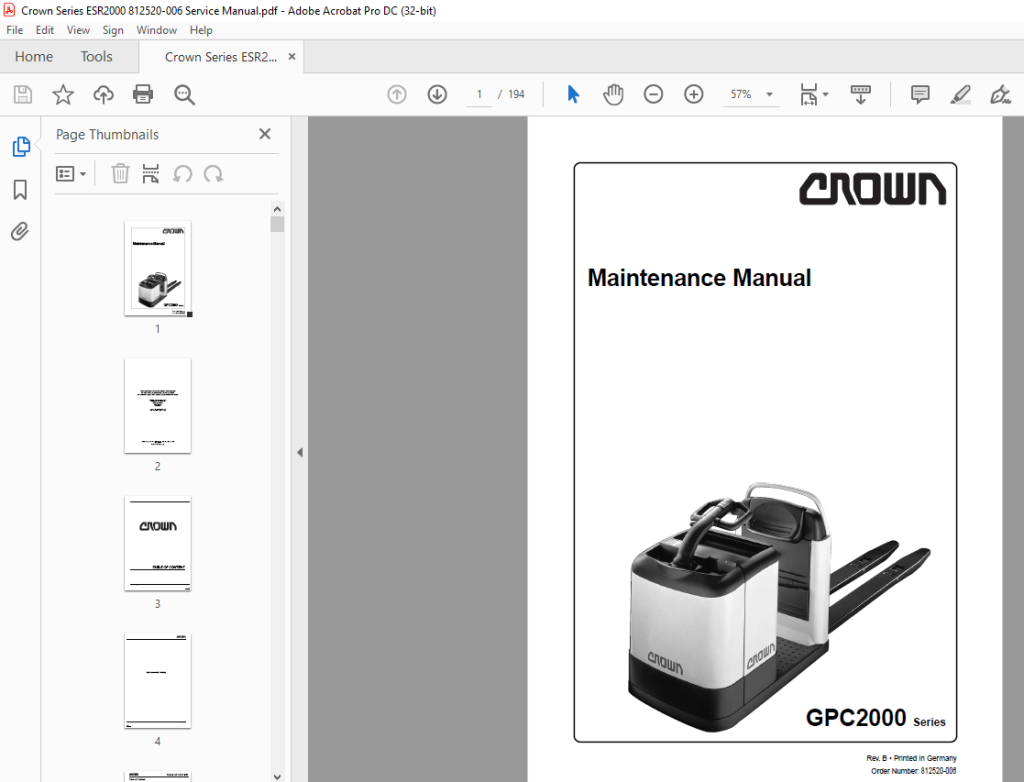Print the document
The height and width of the screenshot is (782, 1024).
(x=143, y=95)
